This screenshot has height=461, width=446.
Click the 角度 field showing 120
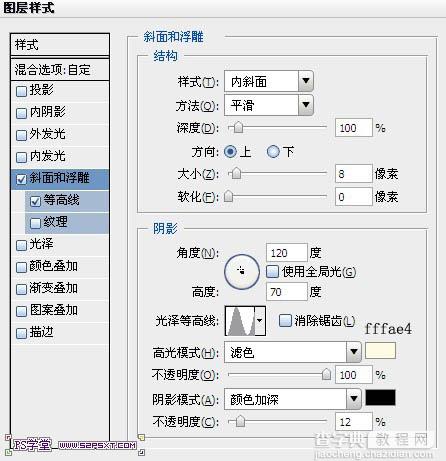(287, 253)
